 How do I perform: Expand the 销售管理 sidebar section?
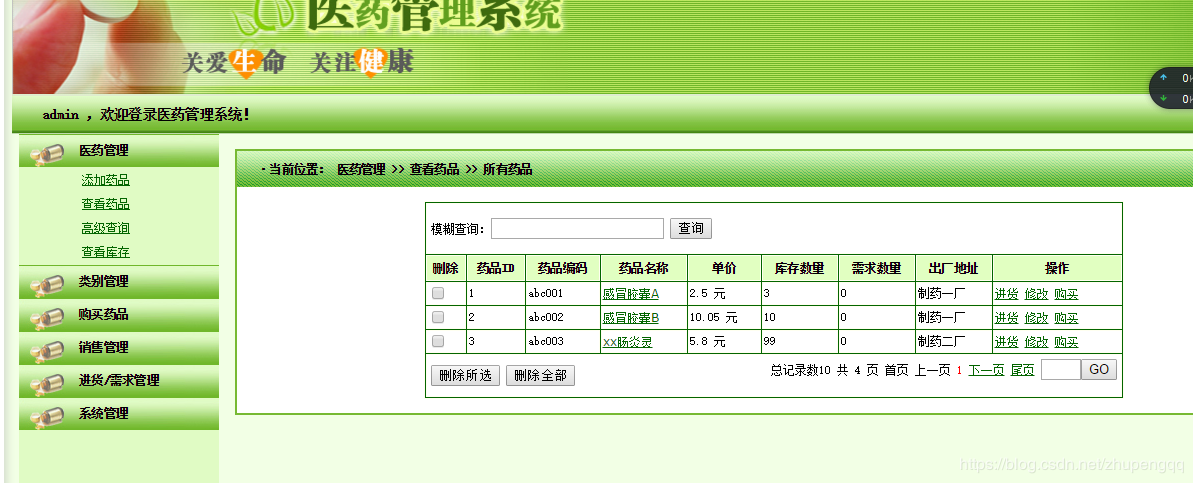point(103,348)
